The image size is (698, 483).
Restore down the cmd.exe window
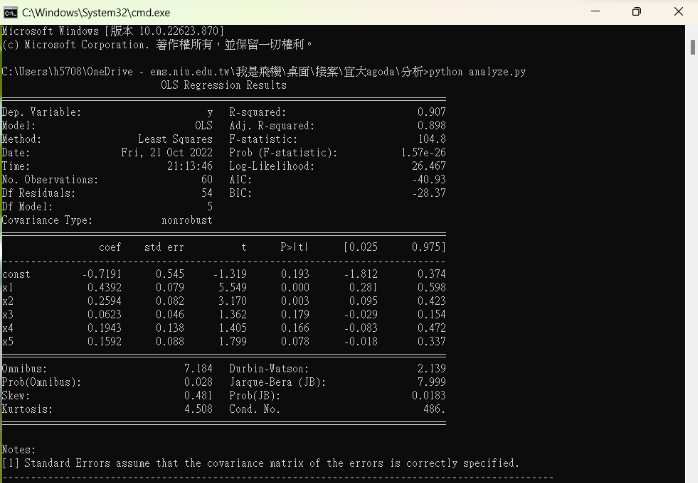tap(636, 12)
